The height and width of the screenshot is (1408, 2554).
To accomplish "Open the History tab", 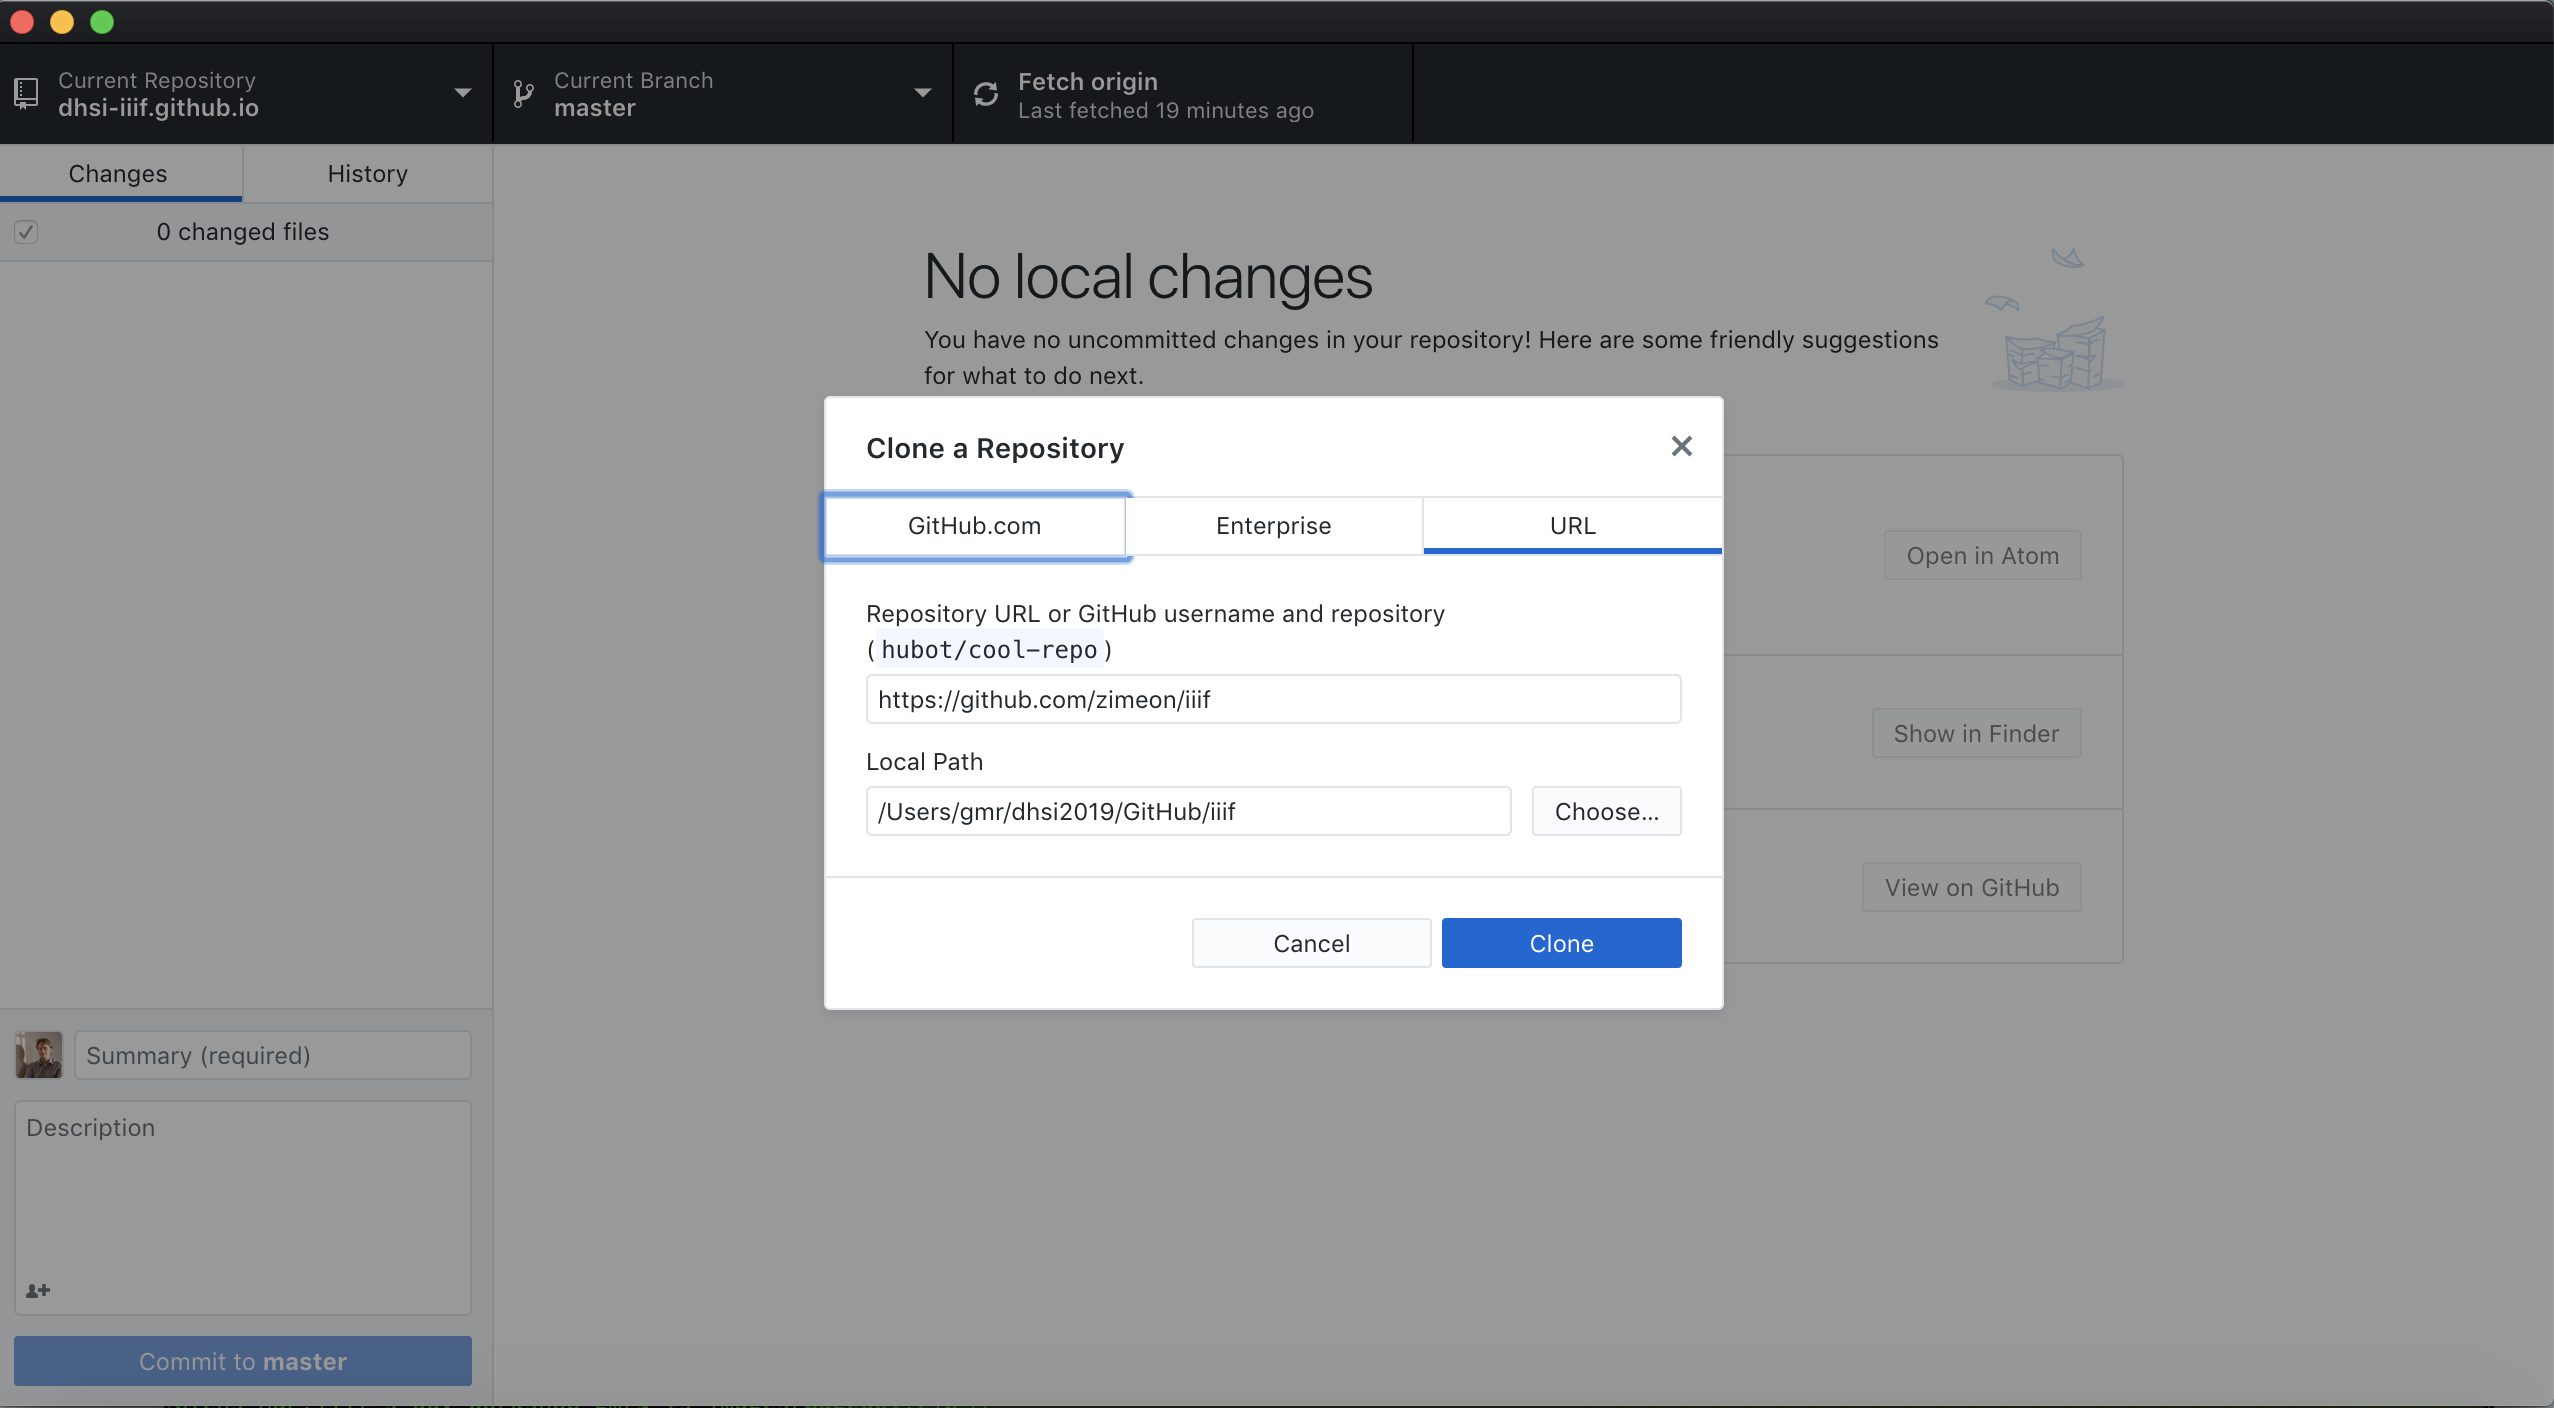I will 367,174.
